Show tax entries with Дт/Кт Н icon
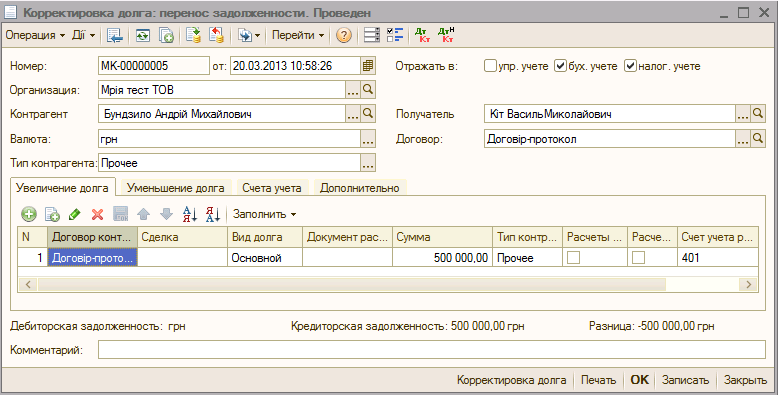Screen dimensions: 778x395 coord(446,35)
